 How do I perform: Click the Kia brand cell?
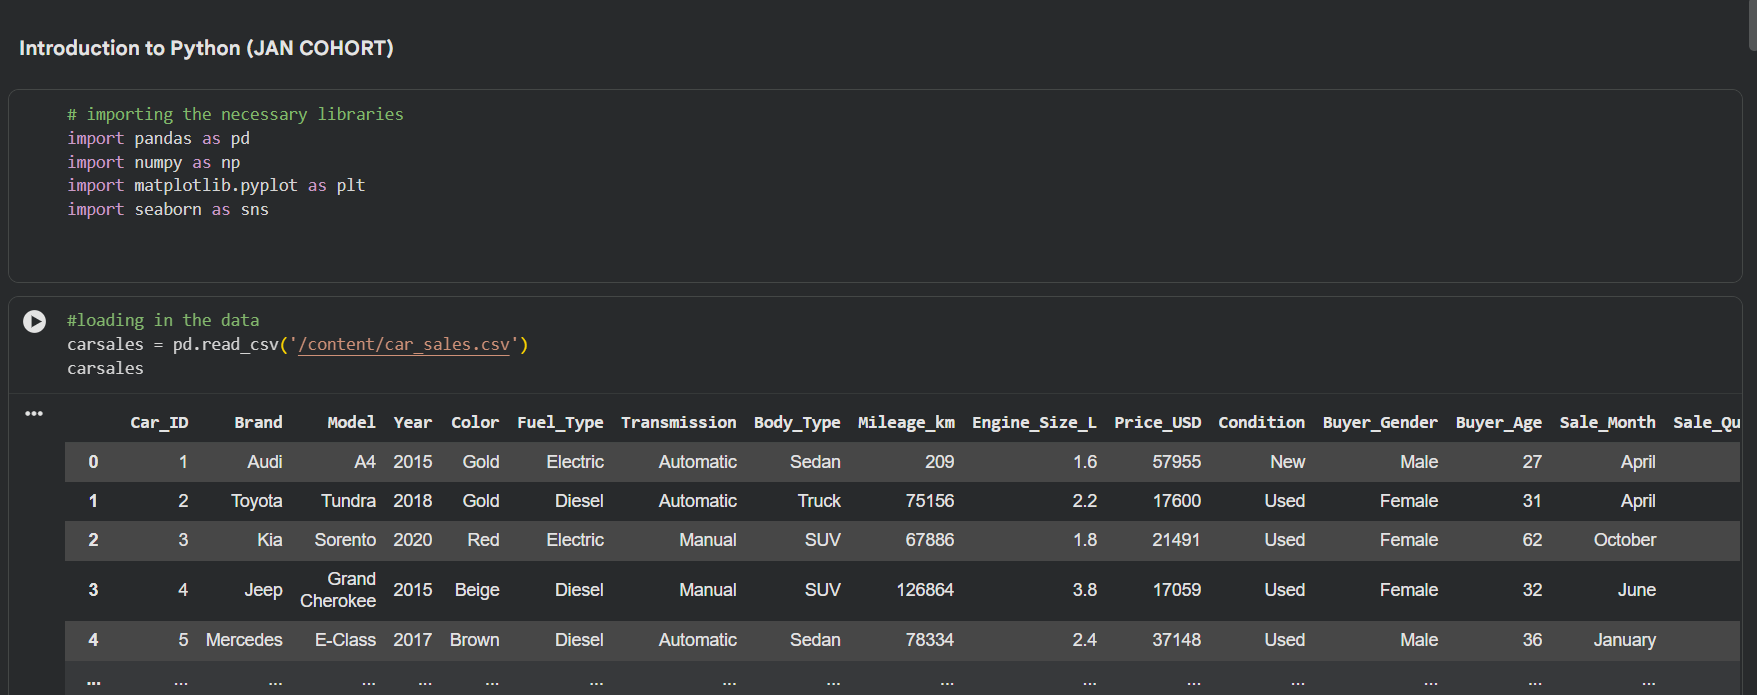click(270, 540)
